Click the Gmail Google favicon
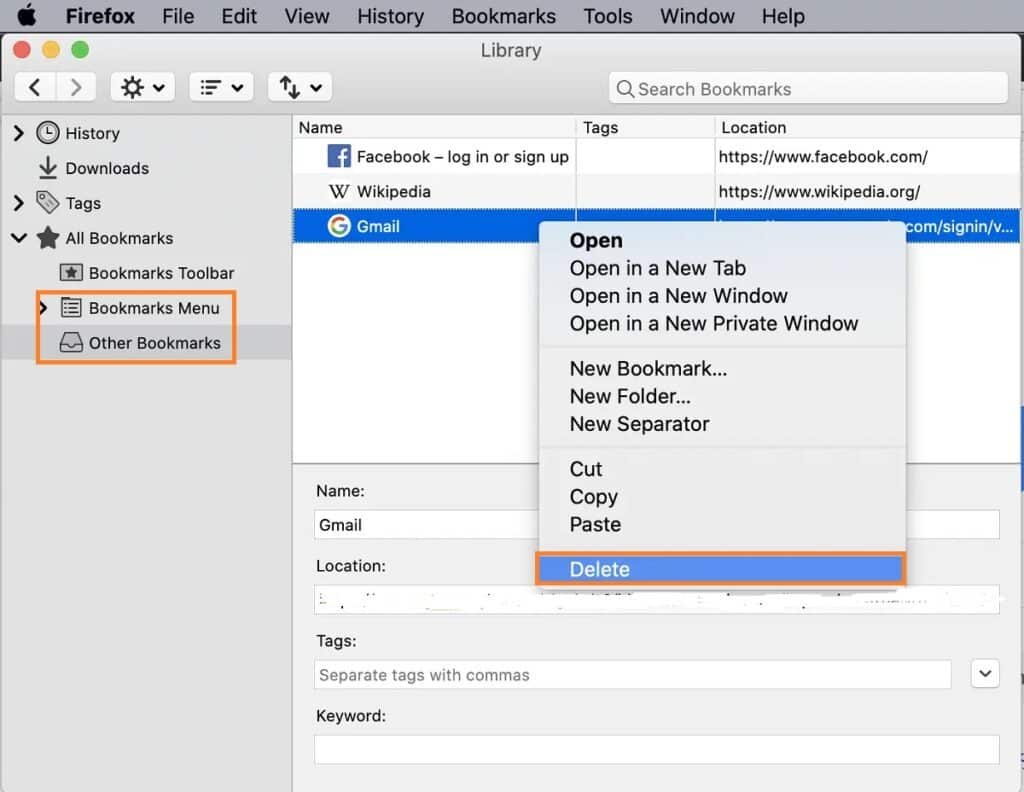1024x792 pixels. tap(339, 226)
